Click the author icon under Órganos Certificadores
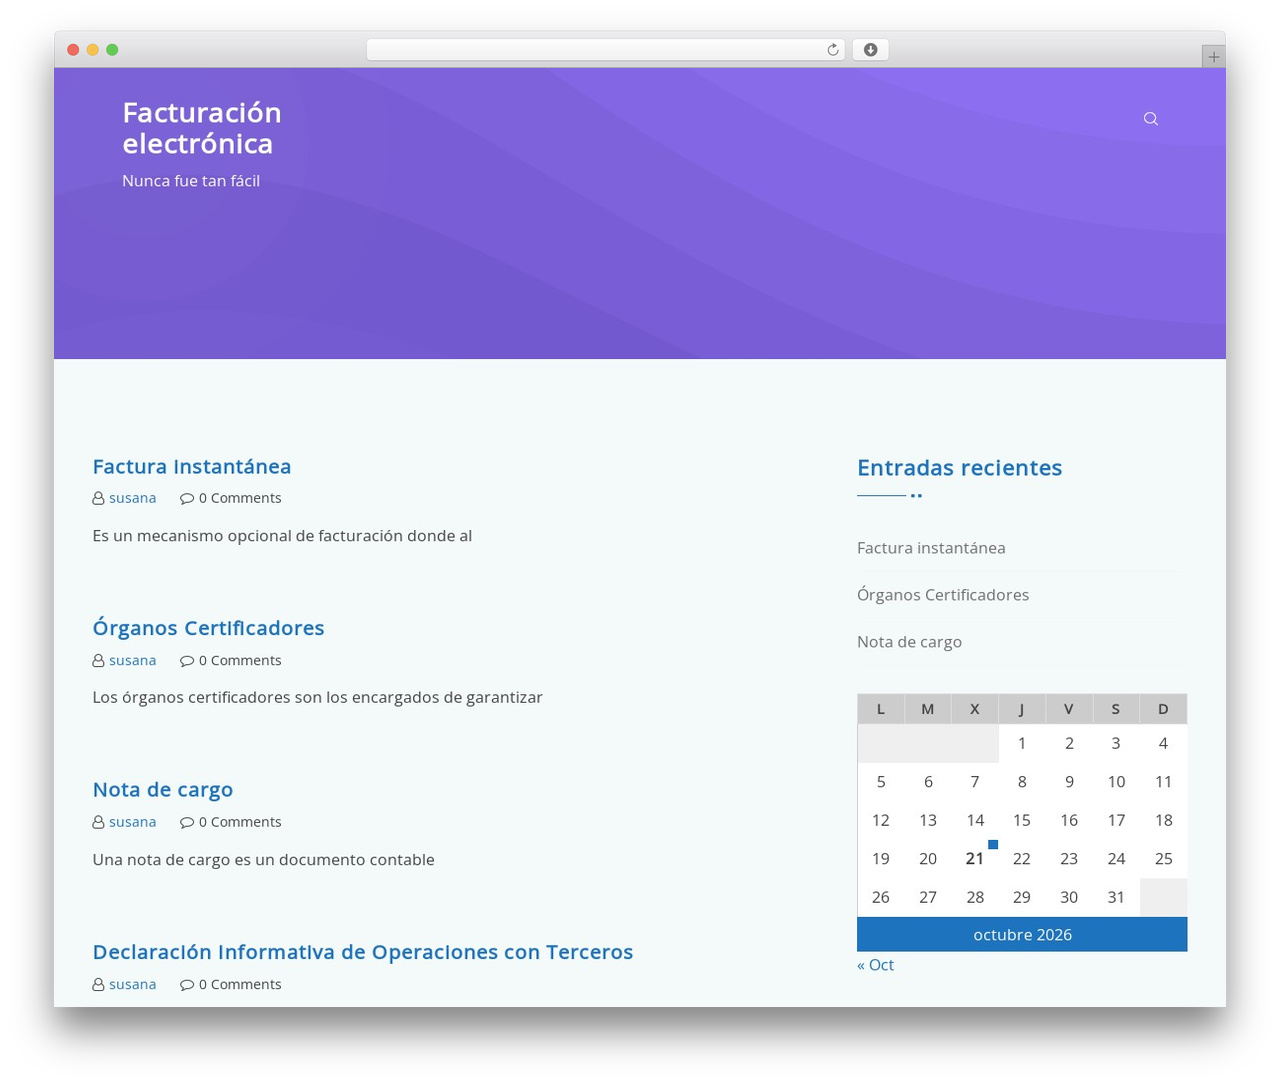The image size is (1280, 1084). (98, 661)
